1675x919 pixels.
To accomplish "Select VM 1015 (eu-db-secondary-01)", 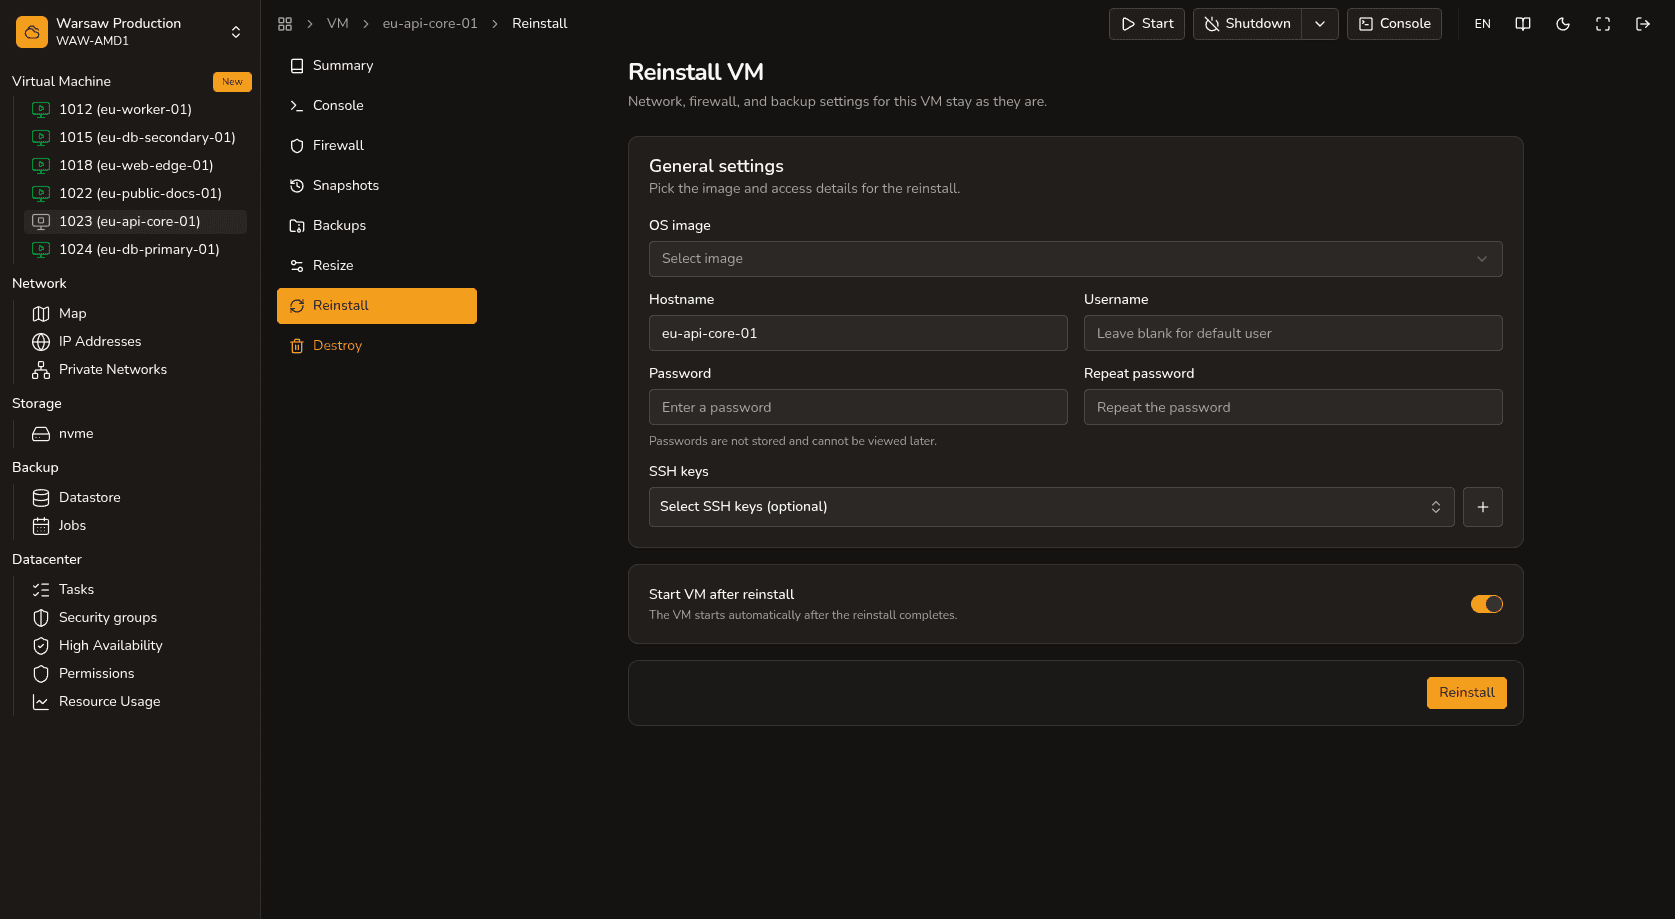I will [135, 138].
